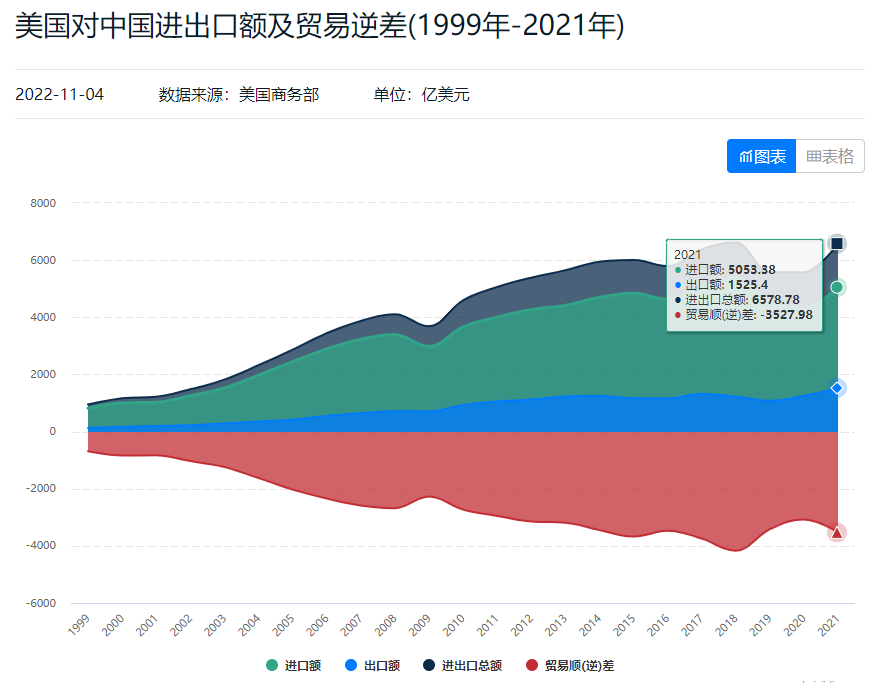Click the red 贸易顺(逆)差 legend dot
Image resolution: width=885 pixels, height=683 pixels.
click(532, 665)
